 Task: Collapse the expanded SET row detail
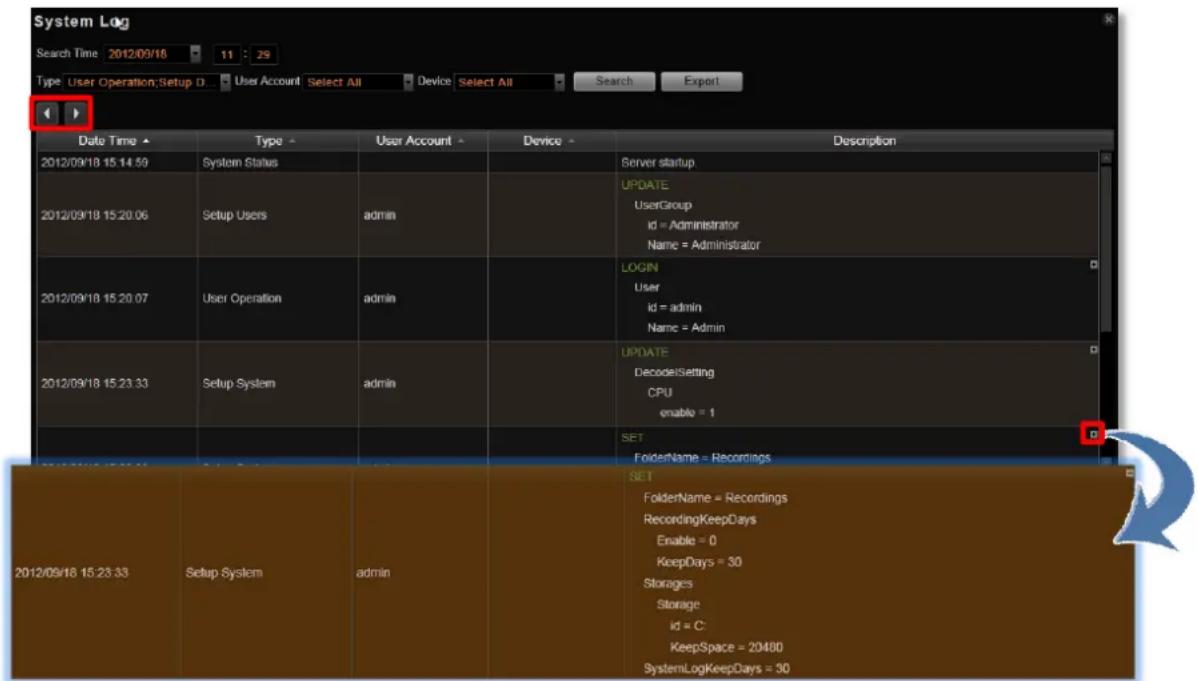pyautogui.click(x=1129, y=473)
